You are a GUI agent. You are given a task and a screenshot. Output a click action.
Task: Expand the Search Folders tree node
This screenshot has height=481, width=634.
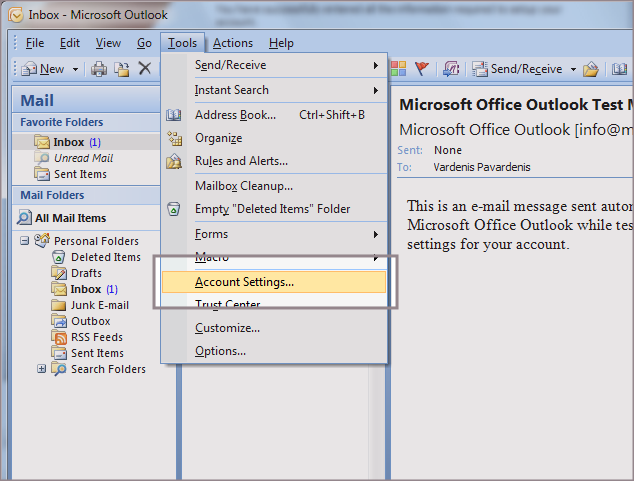(x=41, y=369)
